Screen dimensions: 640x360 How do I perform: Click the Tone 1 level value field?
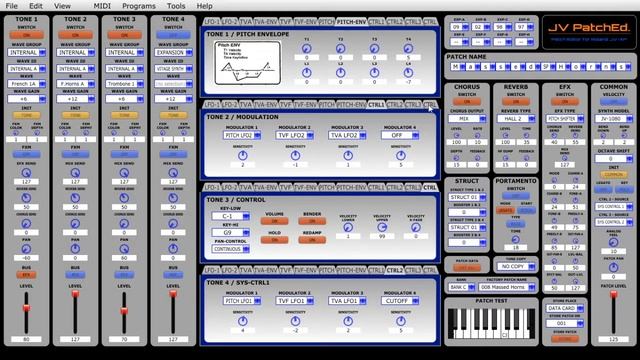click(x=26, y=339)
